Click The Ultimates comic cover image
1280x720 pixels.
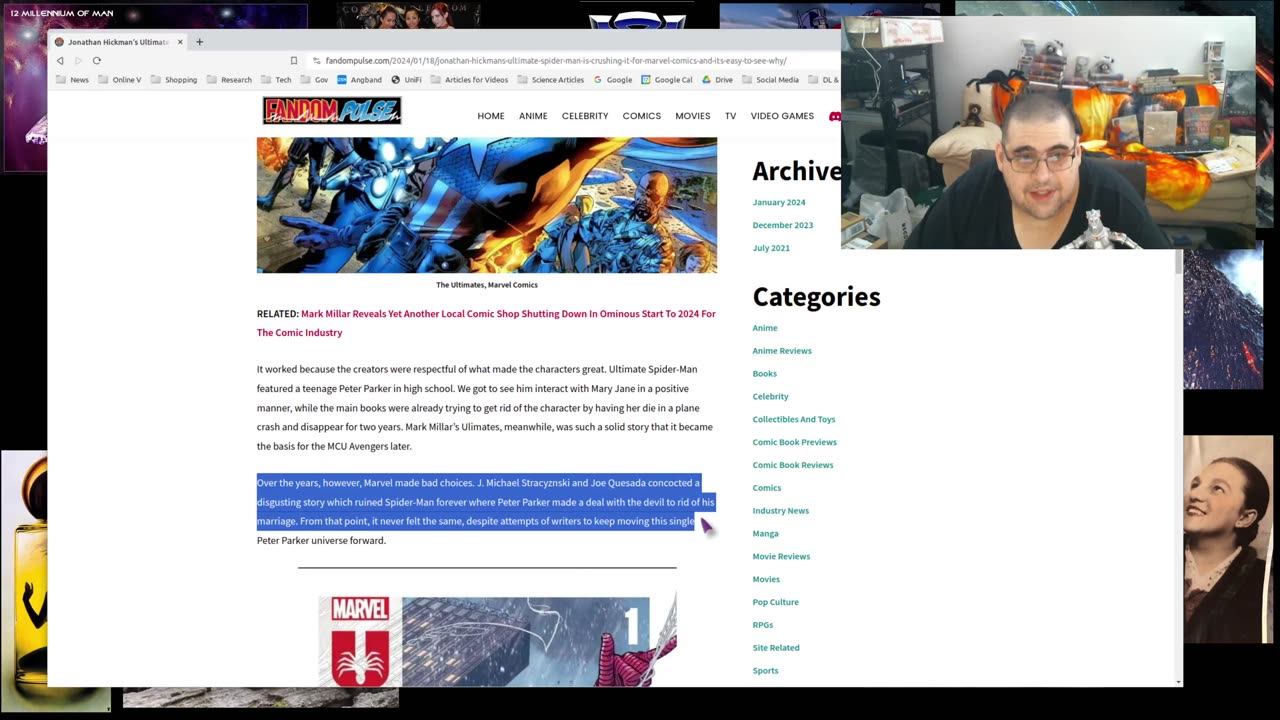pyautogui.click(x=487, y=205)
